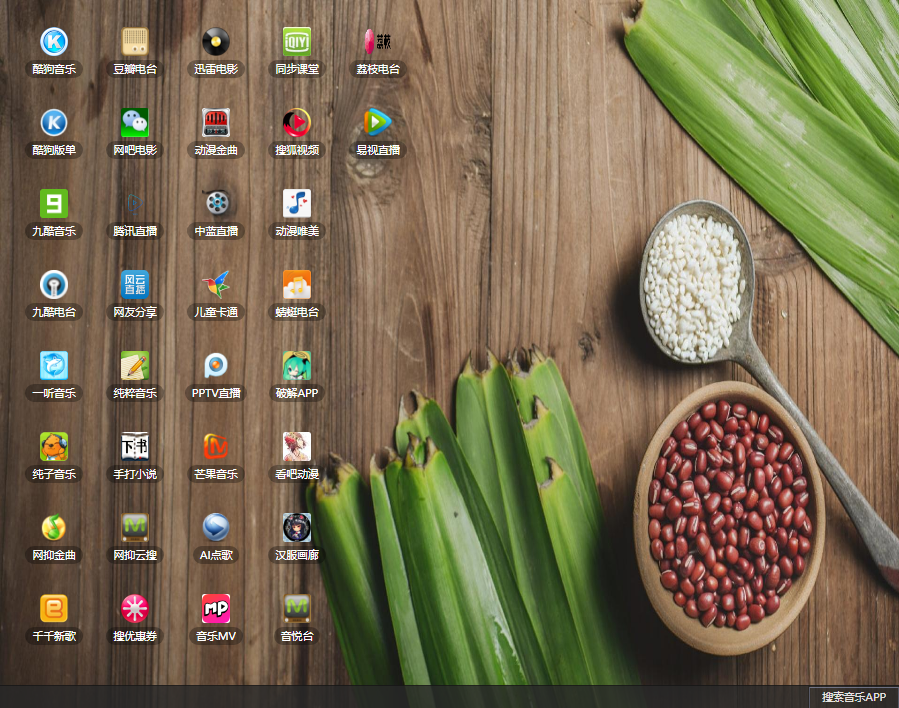Launch 中蓝直播 film reel icon
Image resolution: width=899 pixels, height=708 pixels.
click(x=216, y=204)
